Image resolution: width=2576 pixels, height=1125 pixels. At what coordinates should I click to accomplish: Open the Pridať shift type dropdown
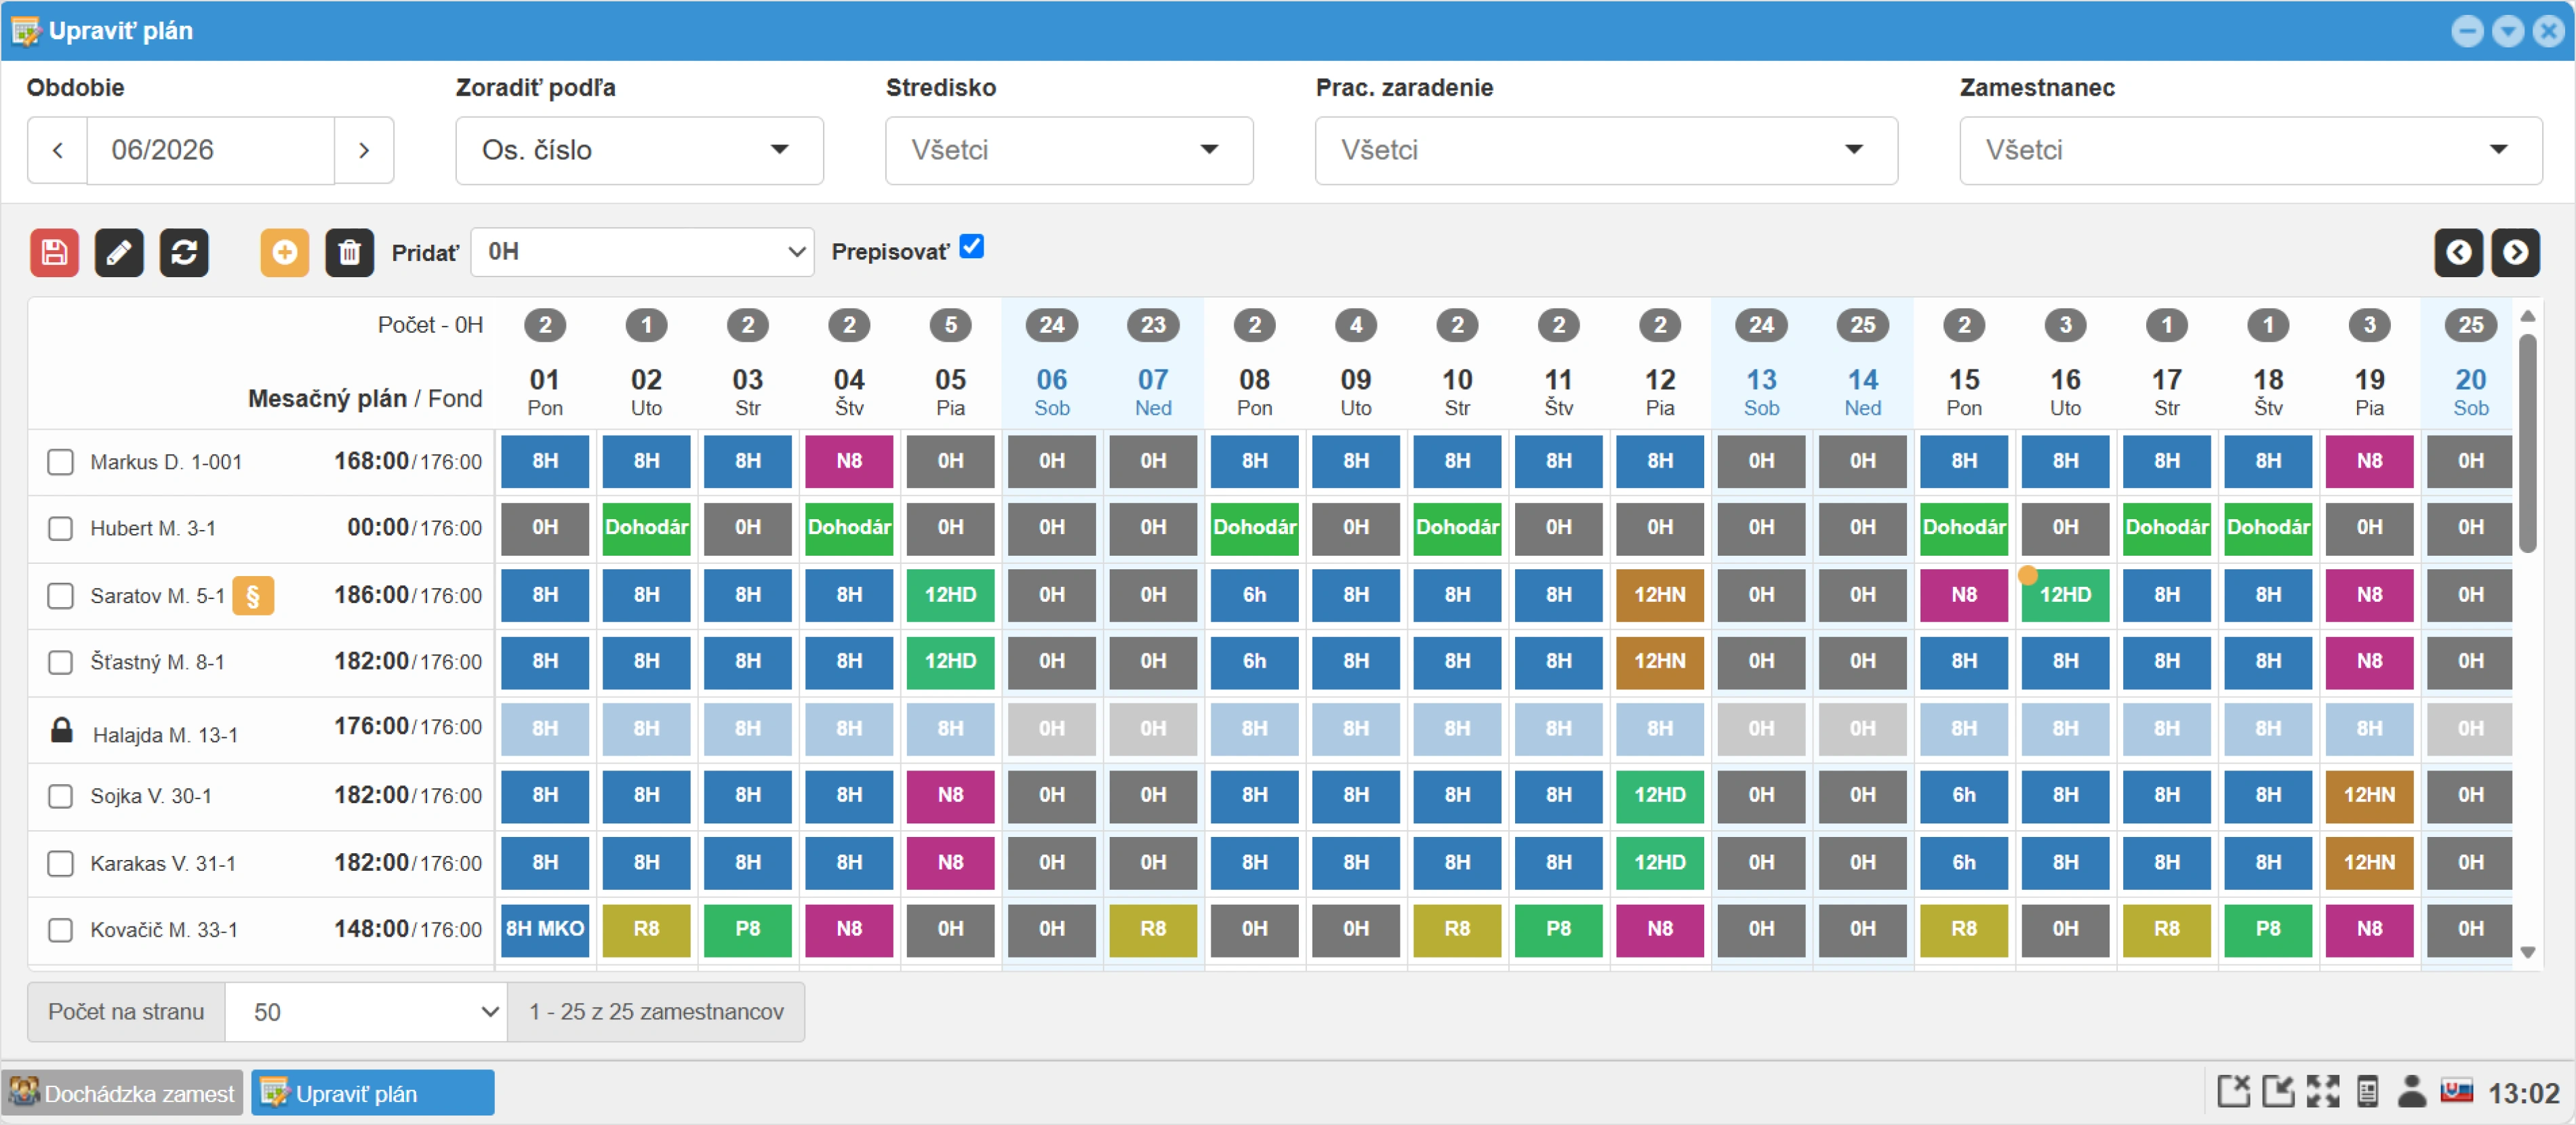(643, 252)
